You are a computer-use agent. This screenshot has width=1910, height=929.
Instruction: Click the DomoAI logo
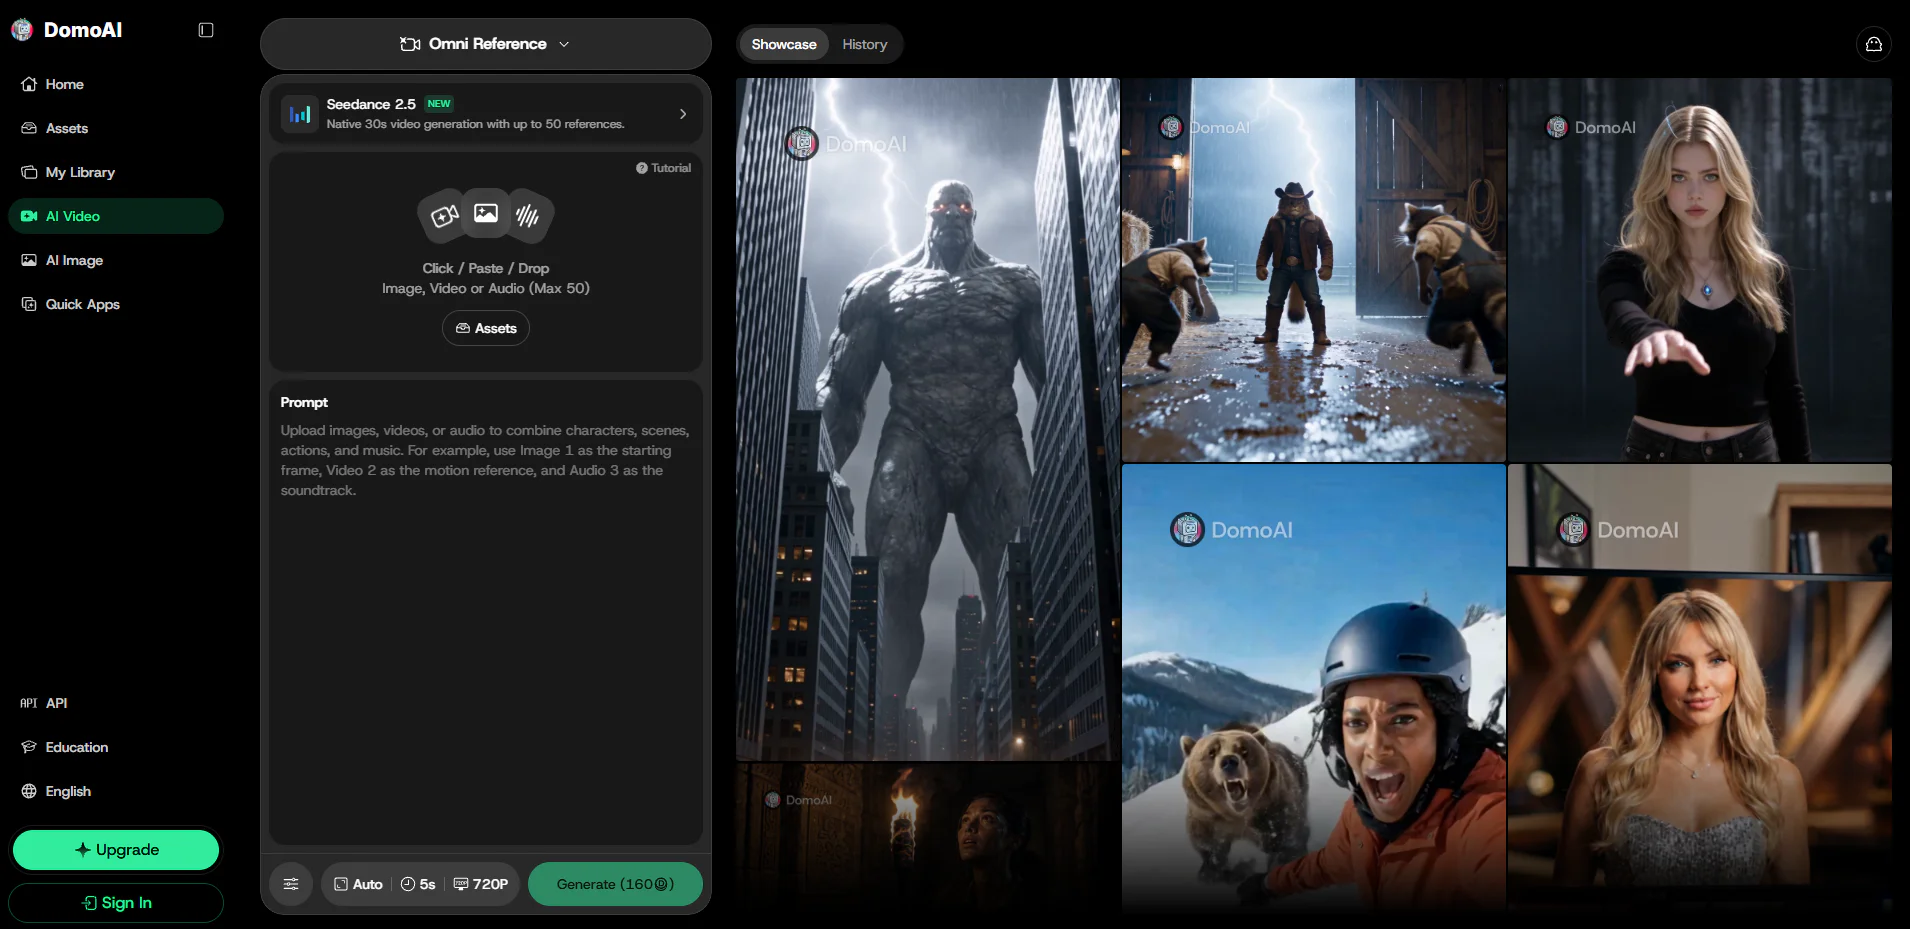tap(67, 30)
